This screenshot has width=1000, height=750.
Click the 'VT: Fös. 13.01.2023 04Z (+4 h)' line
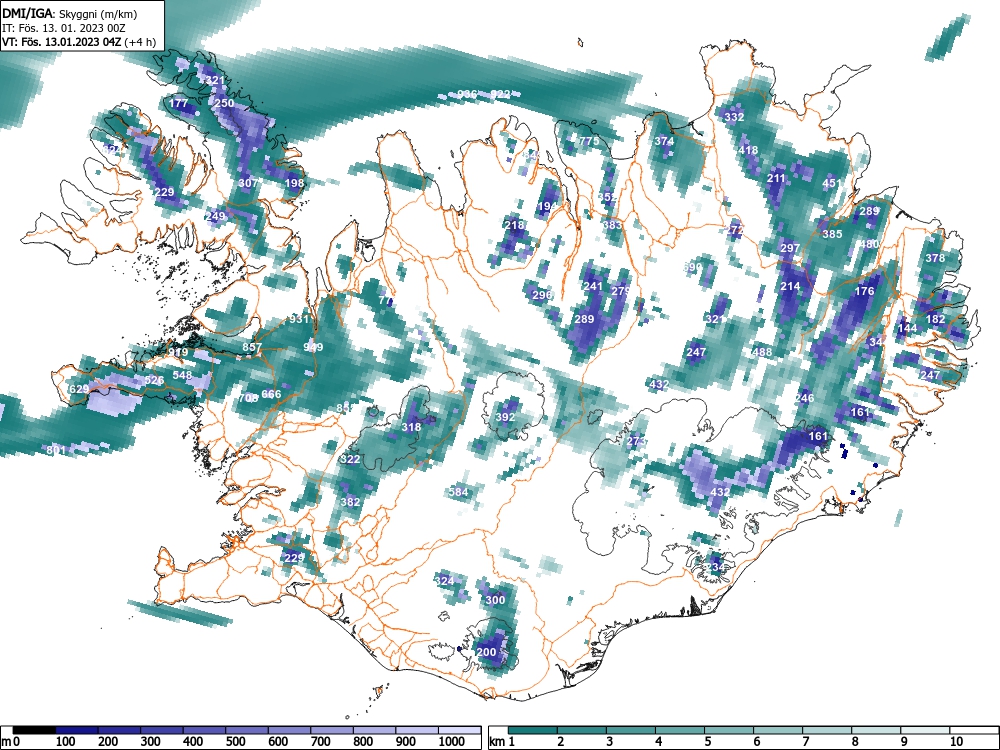point(78,43)
